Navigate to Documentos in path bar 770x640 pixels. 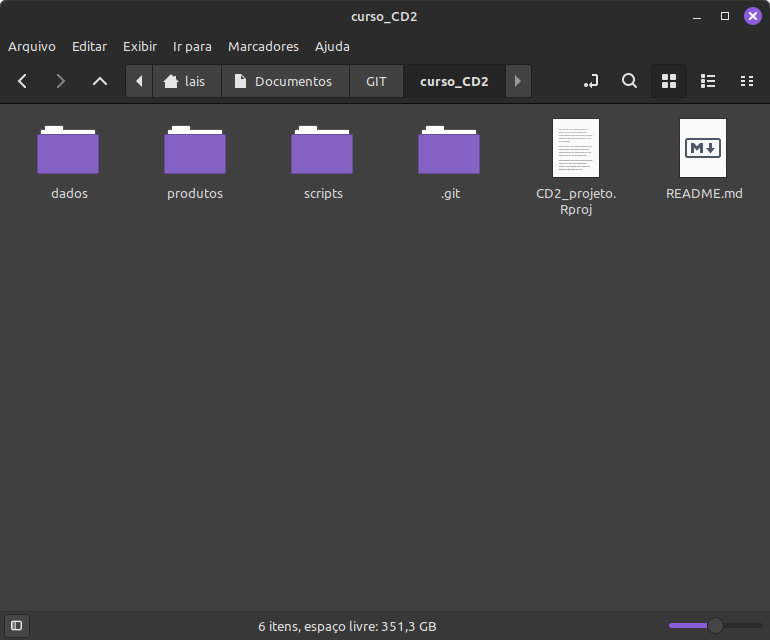[x=284, y=81]
